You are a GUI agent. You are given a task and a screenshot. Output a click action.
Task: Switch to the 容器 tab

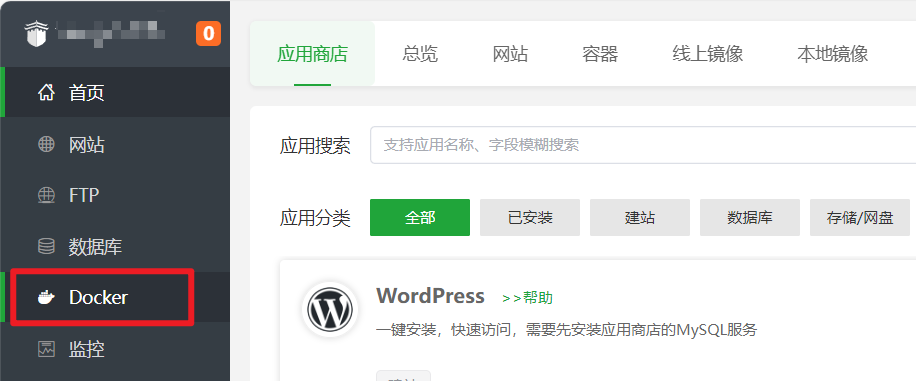coord(600,54)
